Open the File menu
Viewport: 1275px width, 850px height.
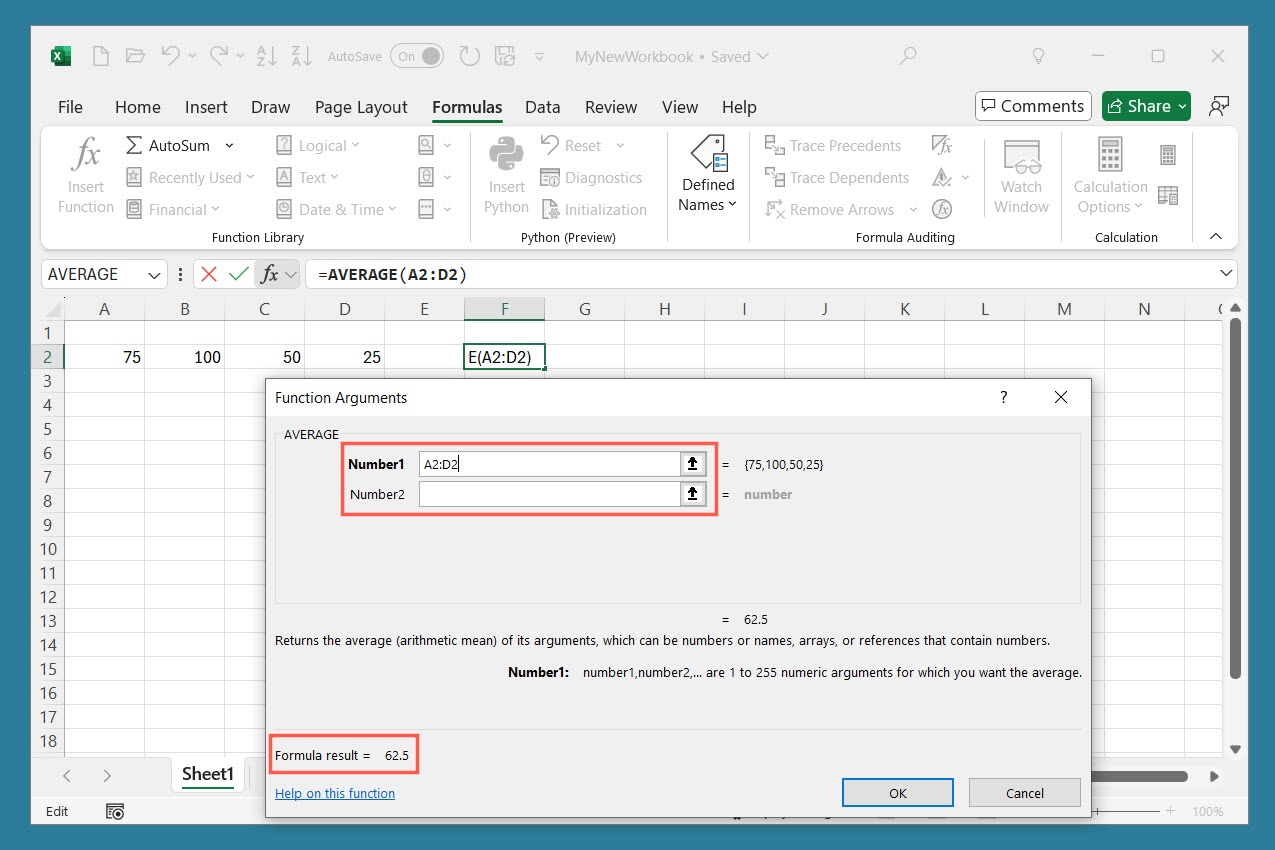coord(70,107)
